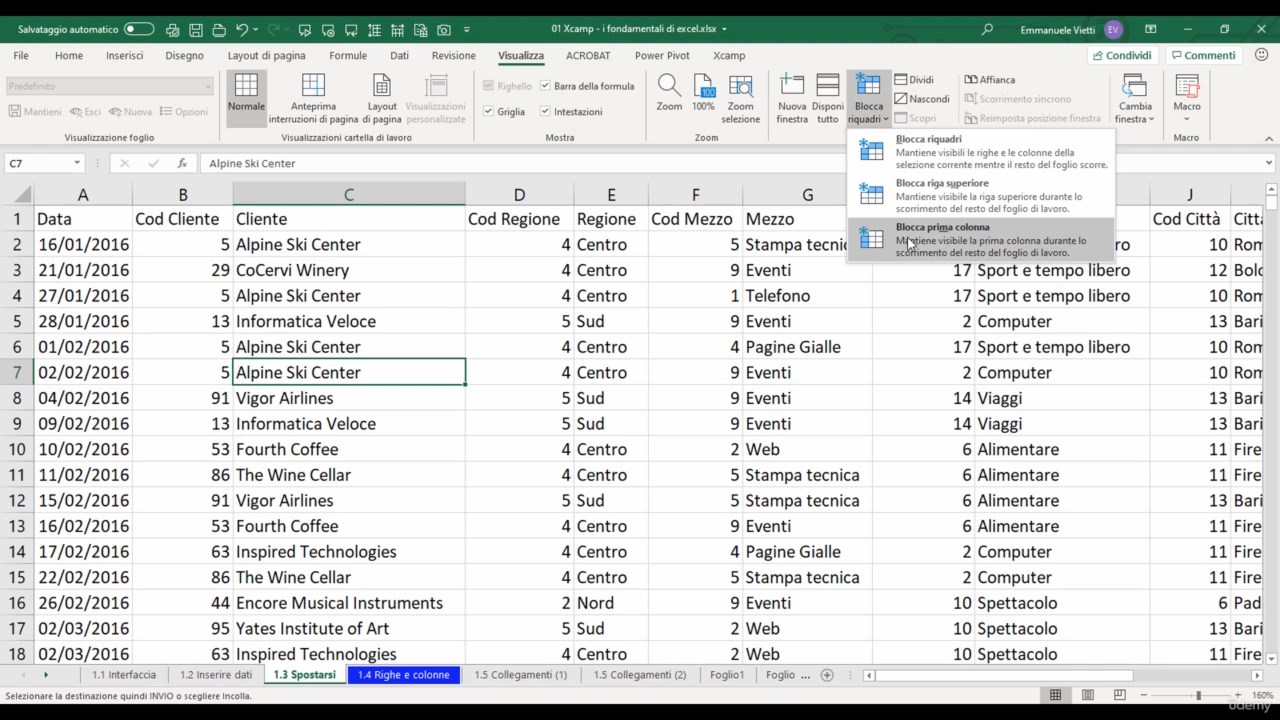Switch to Layout di pagina view

tap(382, 98)
